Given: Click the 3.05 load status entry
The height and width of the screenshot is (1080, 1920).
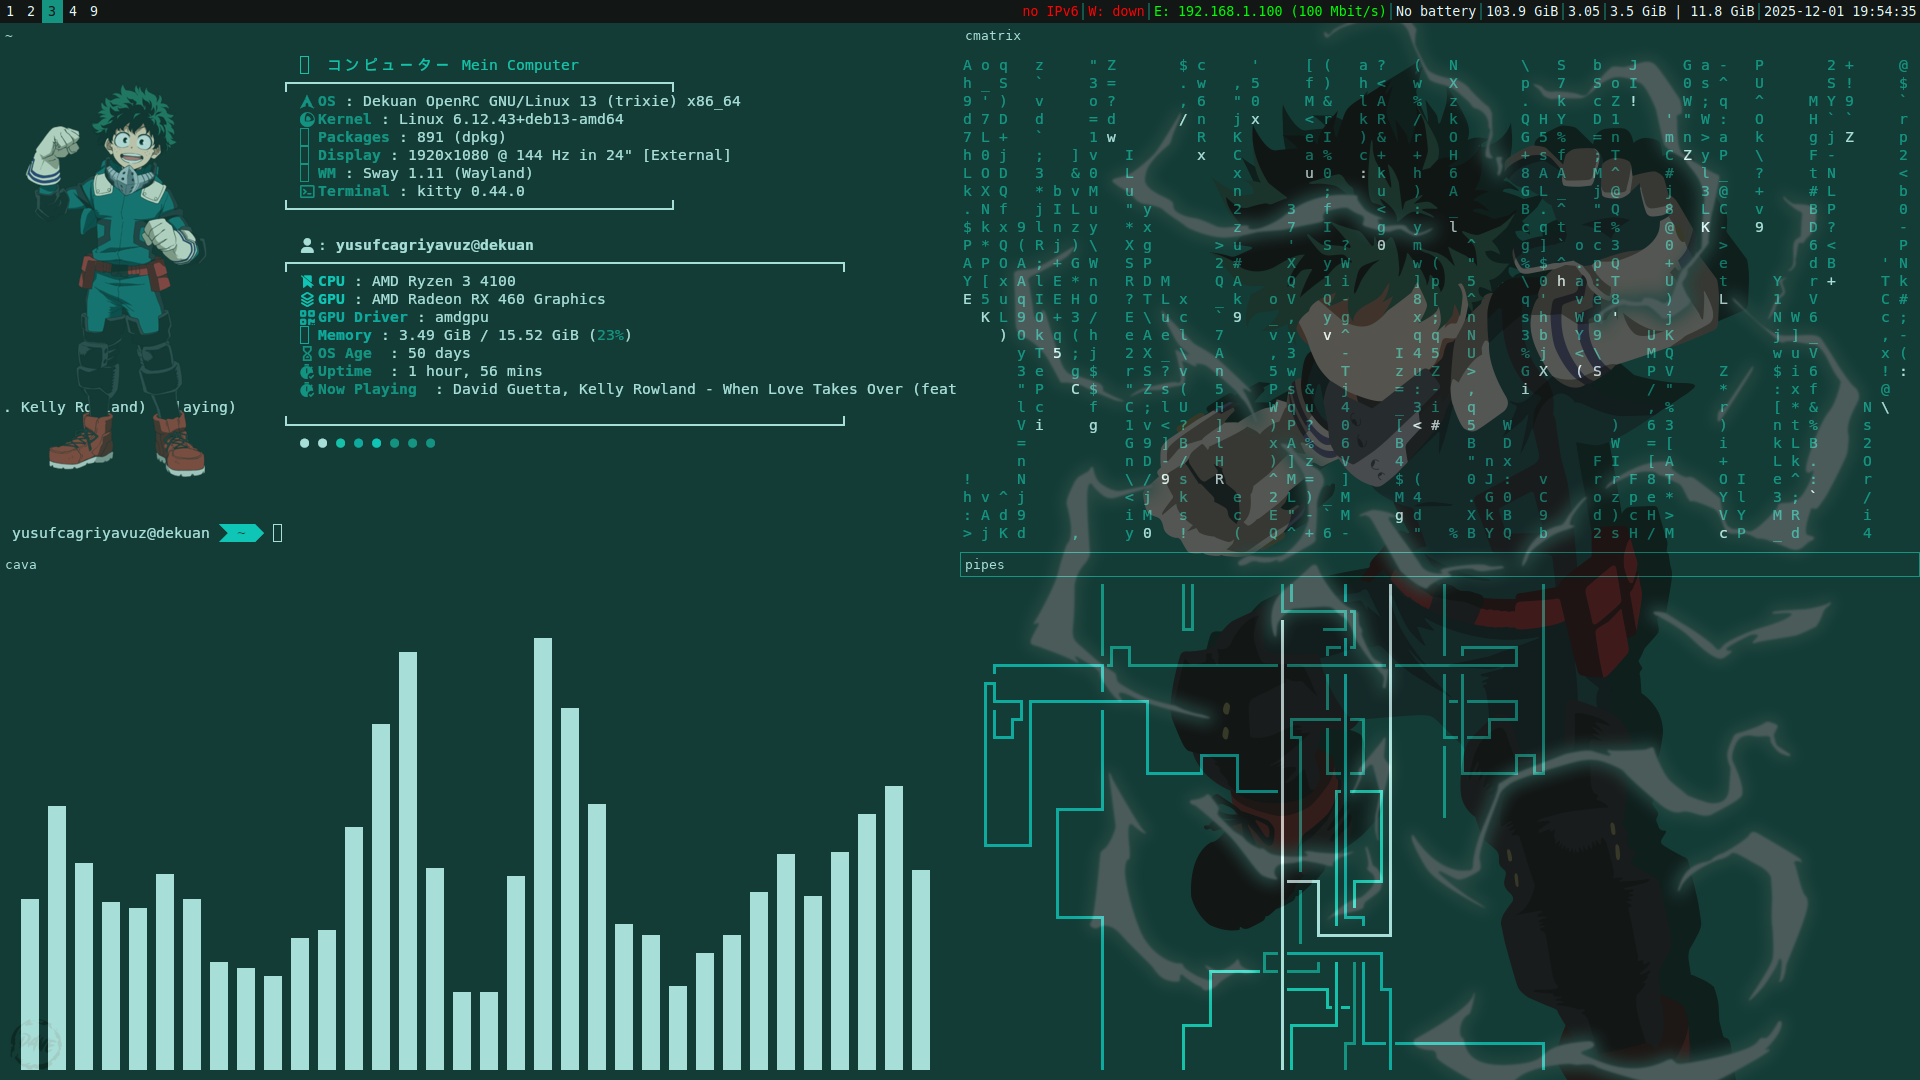Looking at the screenshot, I should pyautogui.click(x=1584, y=11).
